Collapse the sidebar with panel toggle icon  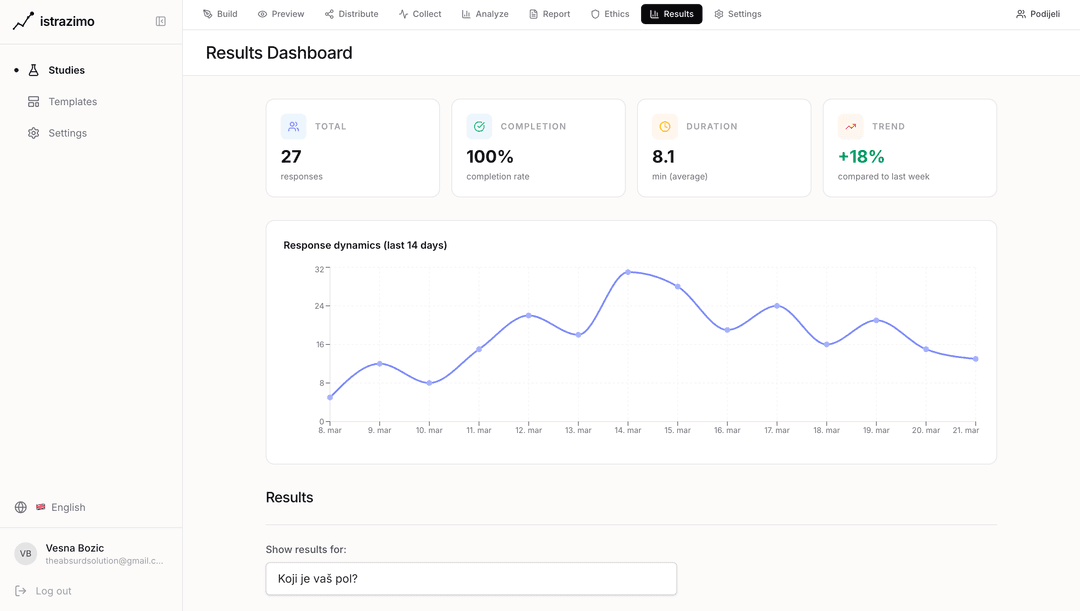point(161,21)
